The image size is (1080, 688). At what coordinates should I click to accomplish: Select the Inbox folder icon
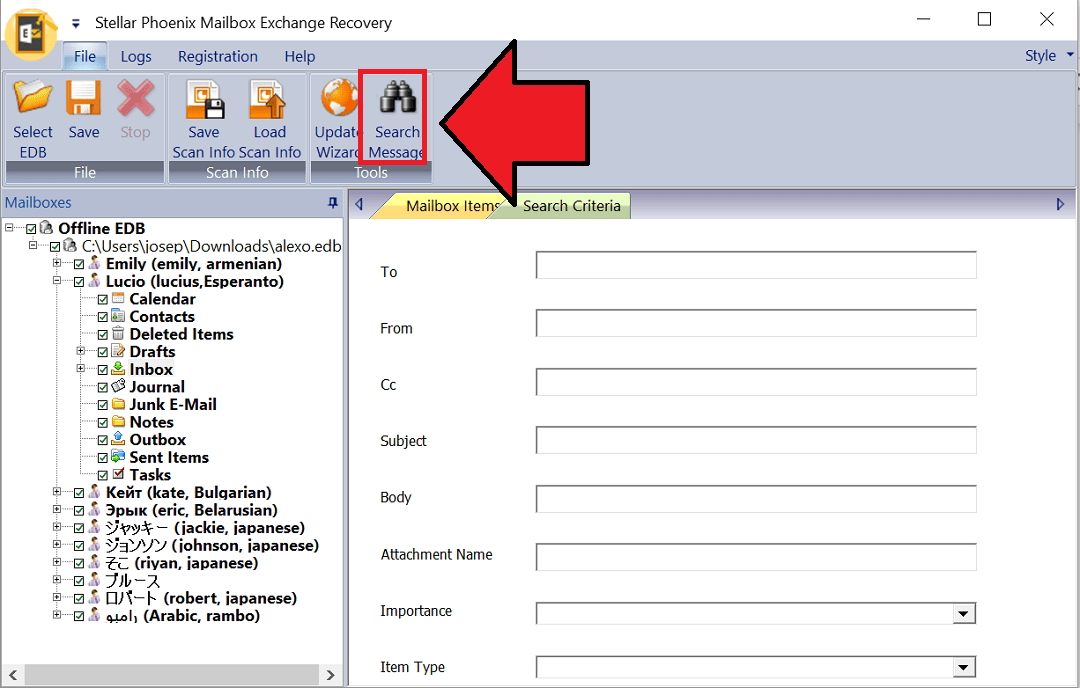[118, 368]
